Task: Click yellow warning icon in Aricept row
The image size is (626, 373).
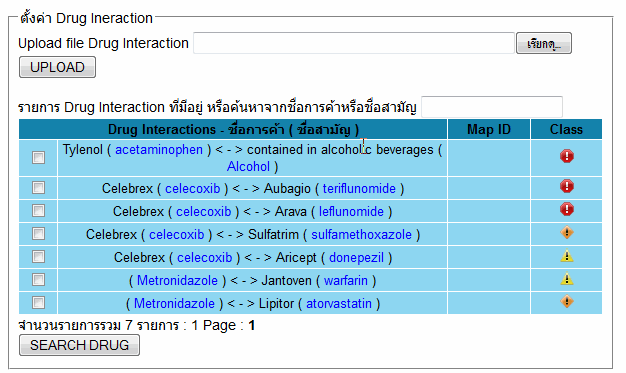Action: 567,256
